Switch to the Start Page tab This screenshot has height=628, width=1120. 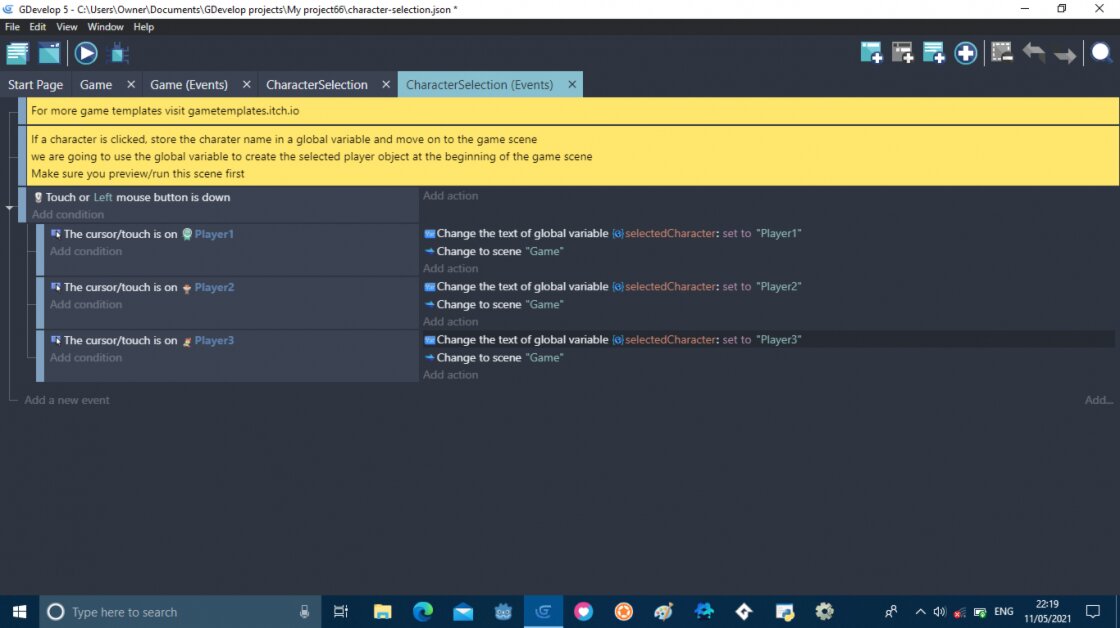(35, 84)
